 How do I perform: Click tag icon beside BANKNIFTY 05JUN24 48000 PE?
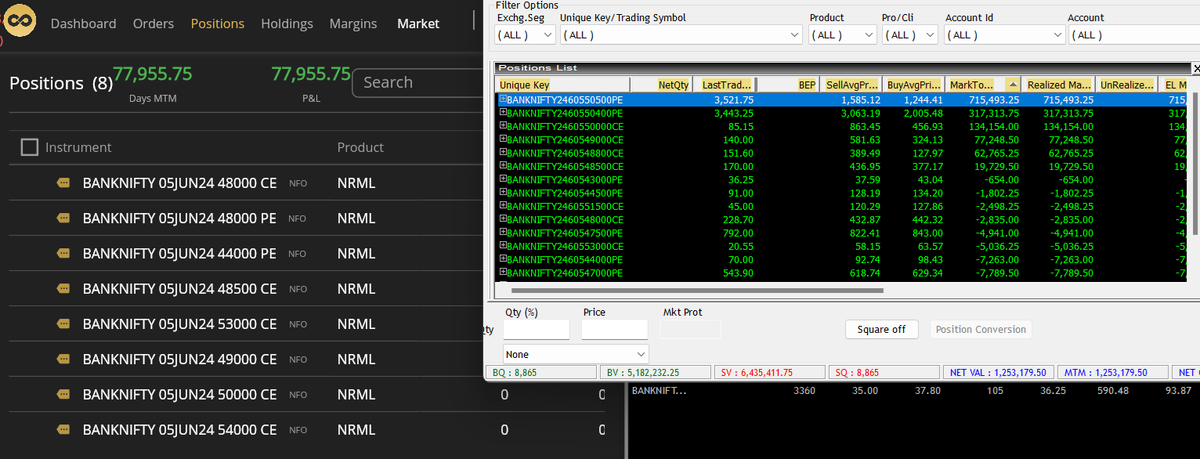(64, 218)
